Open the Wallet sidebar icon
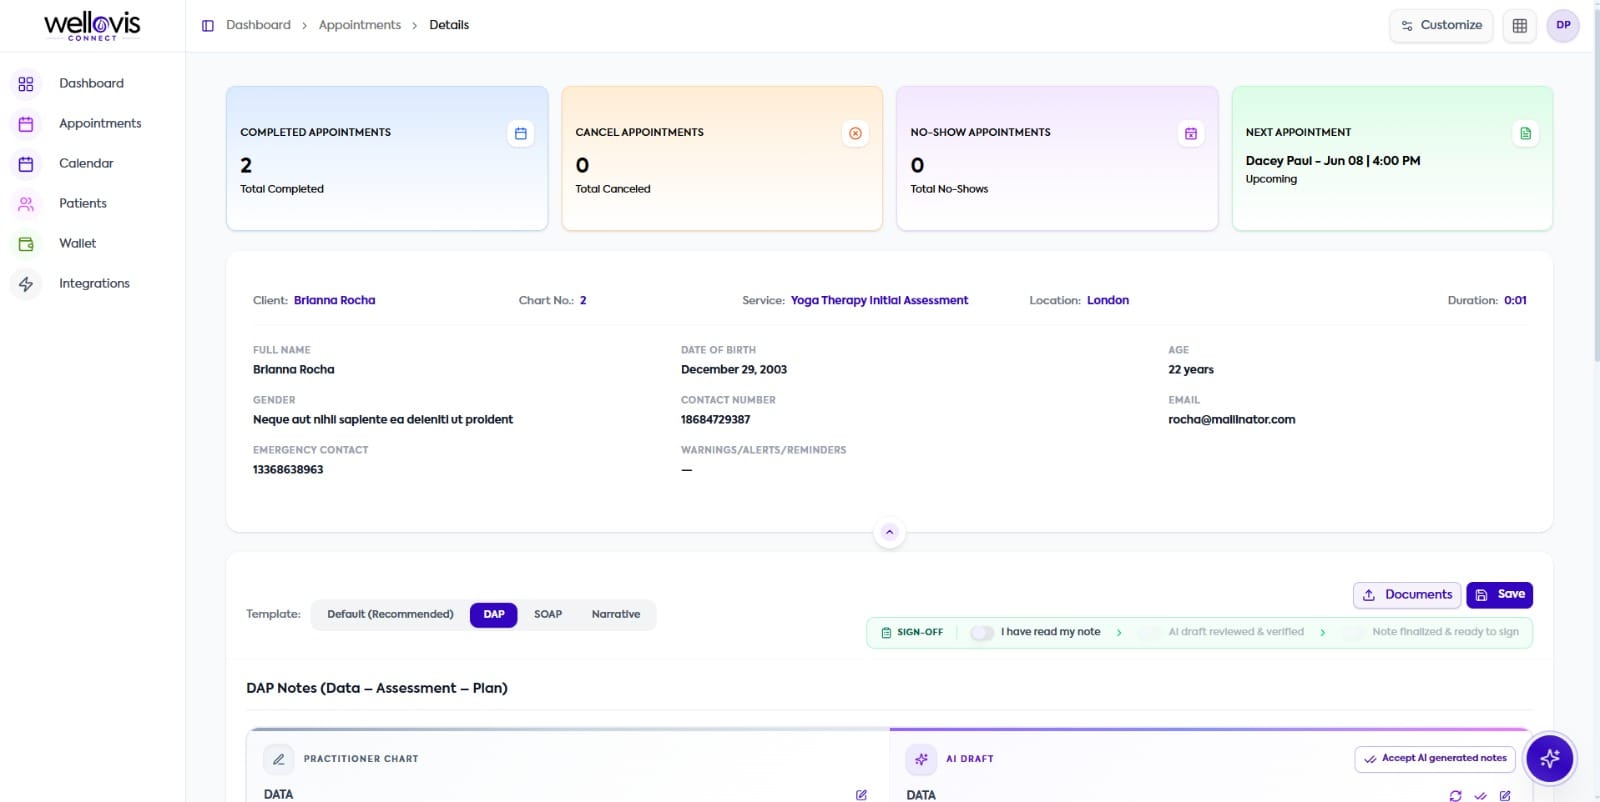 (x=26, y=244)
